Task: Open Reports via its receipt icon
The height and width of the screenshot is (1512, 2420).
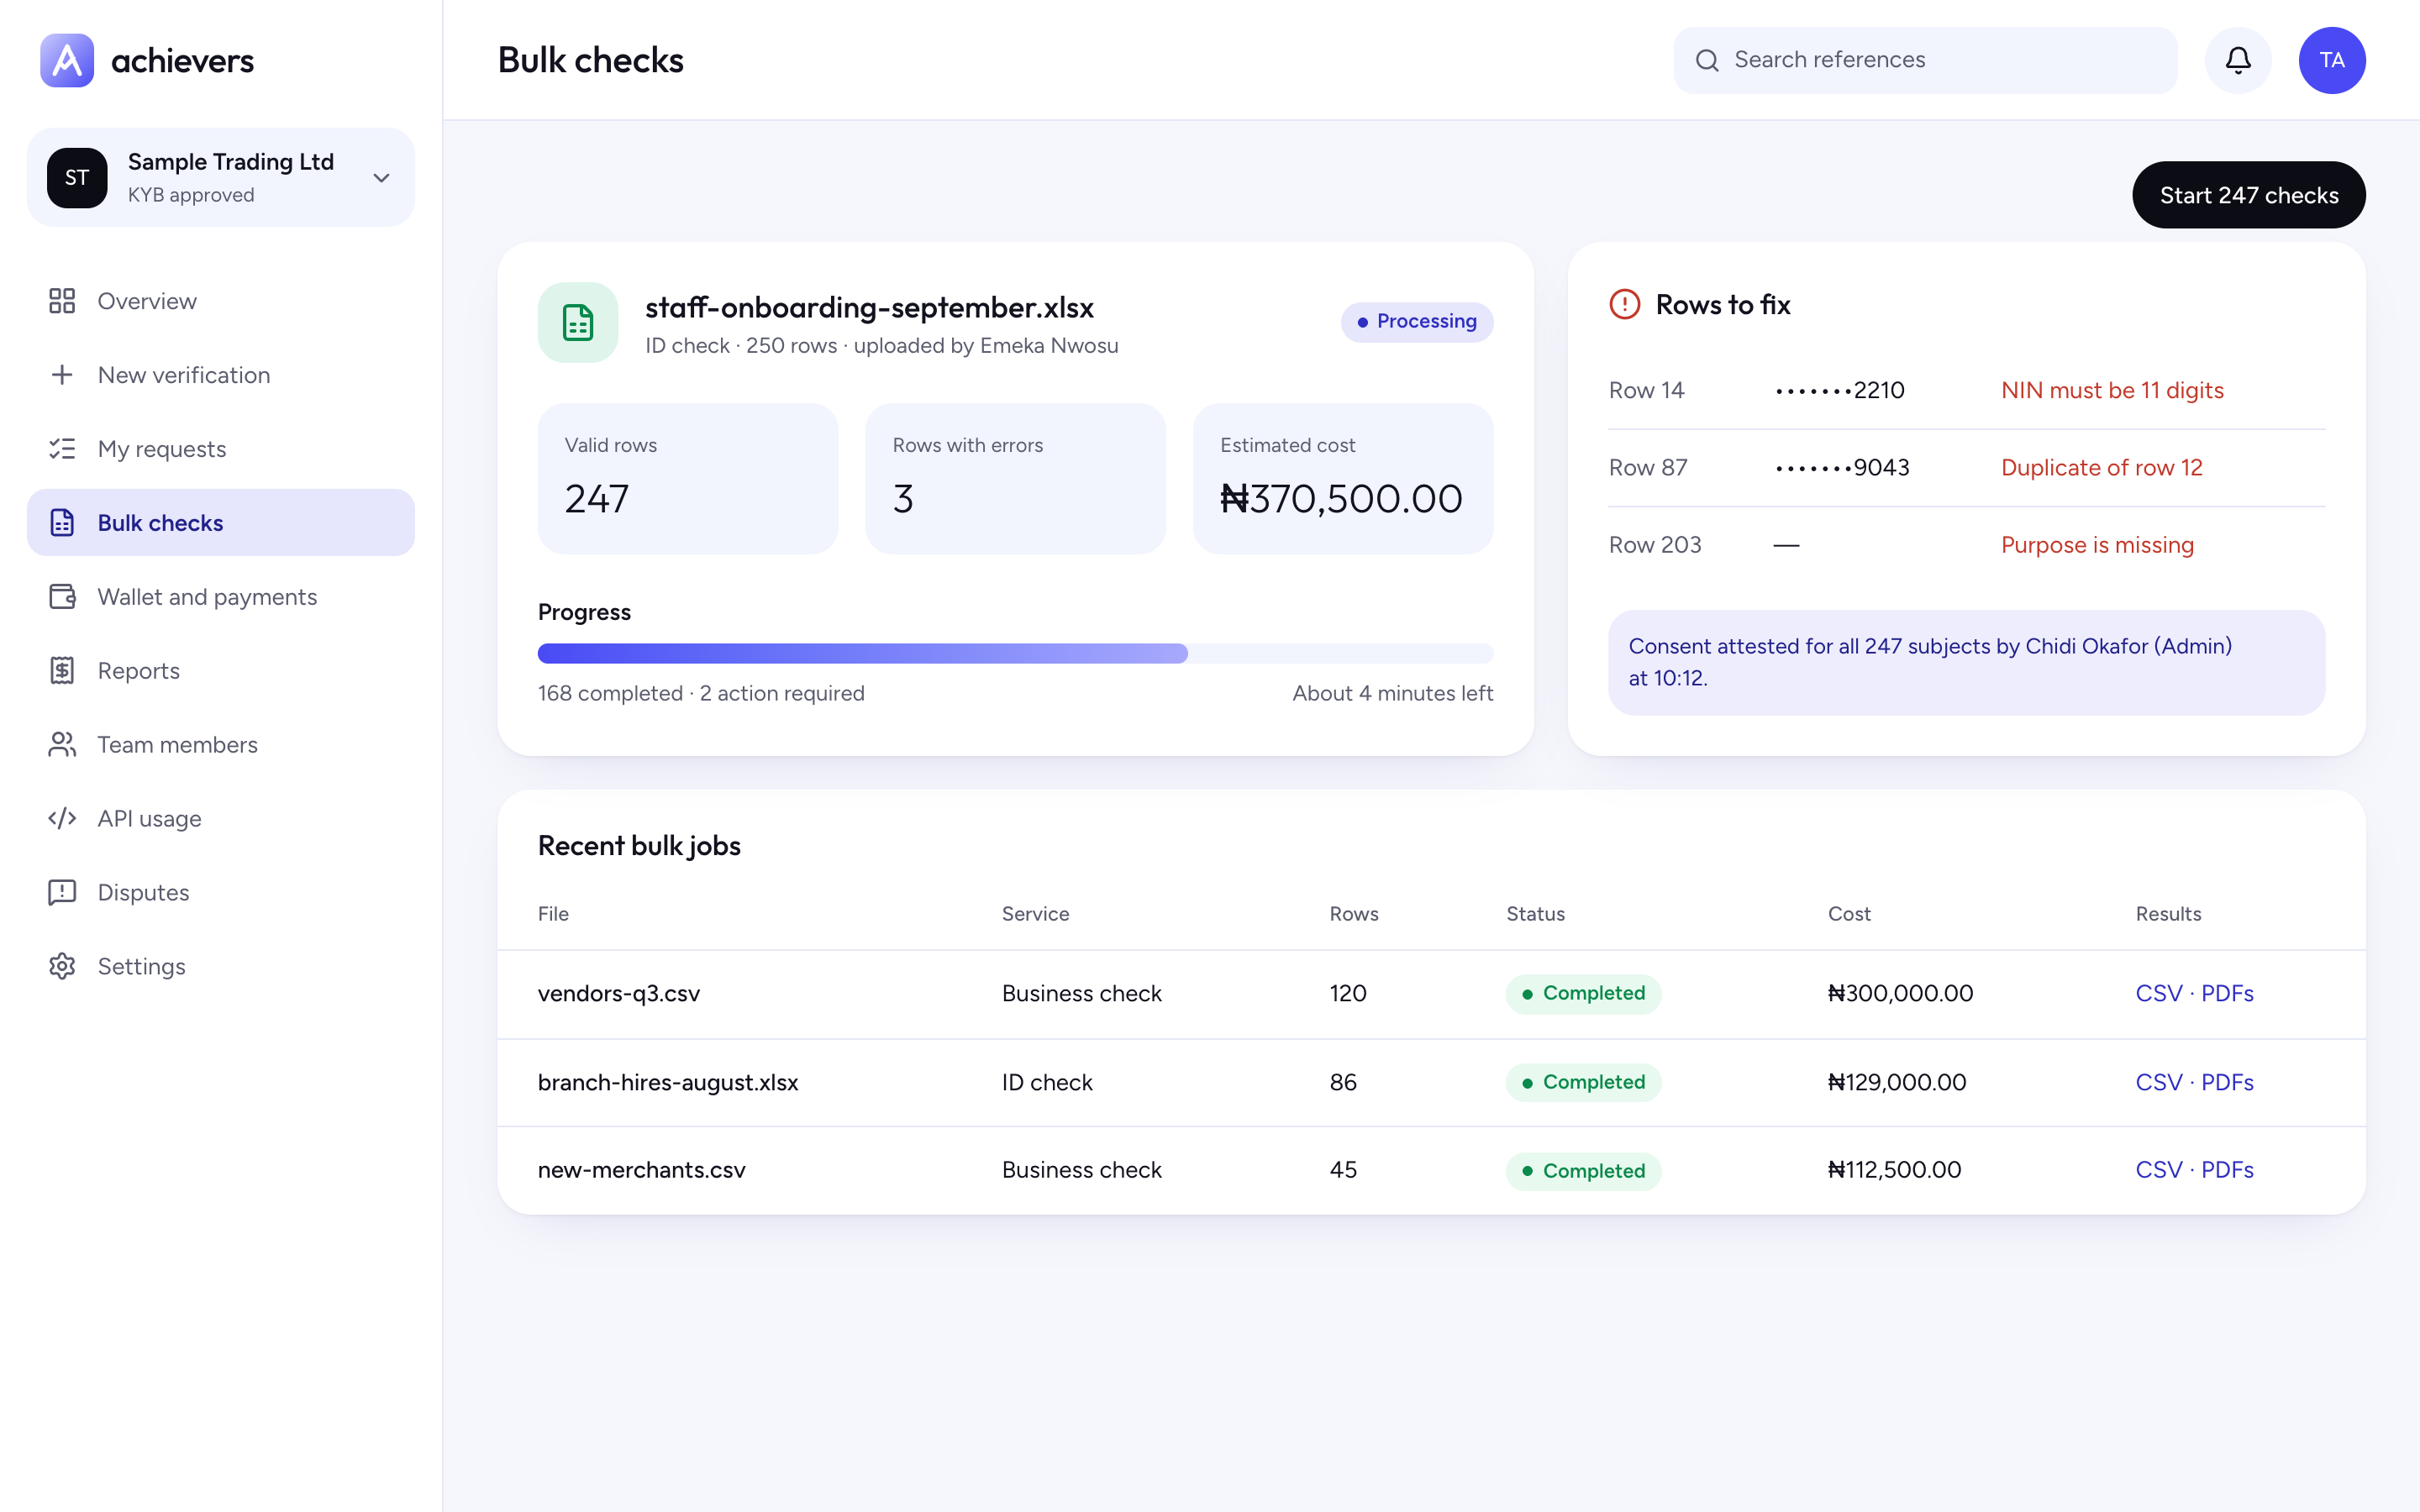Action: point(62,671)
